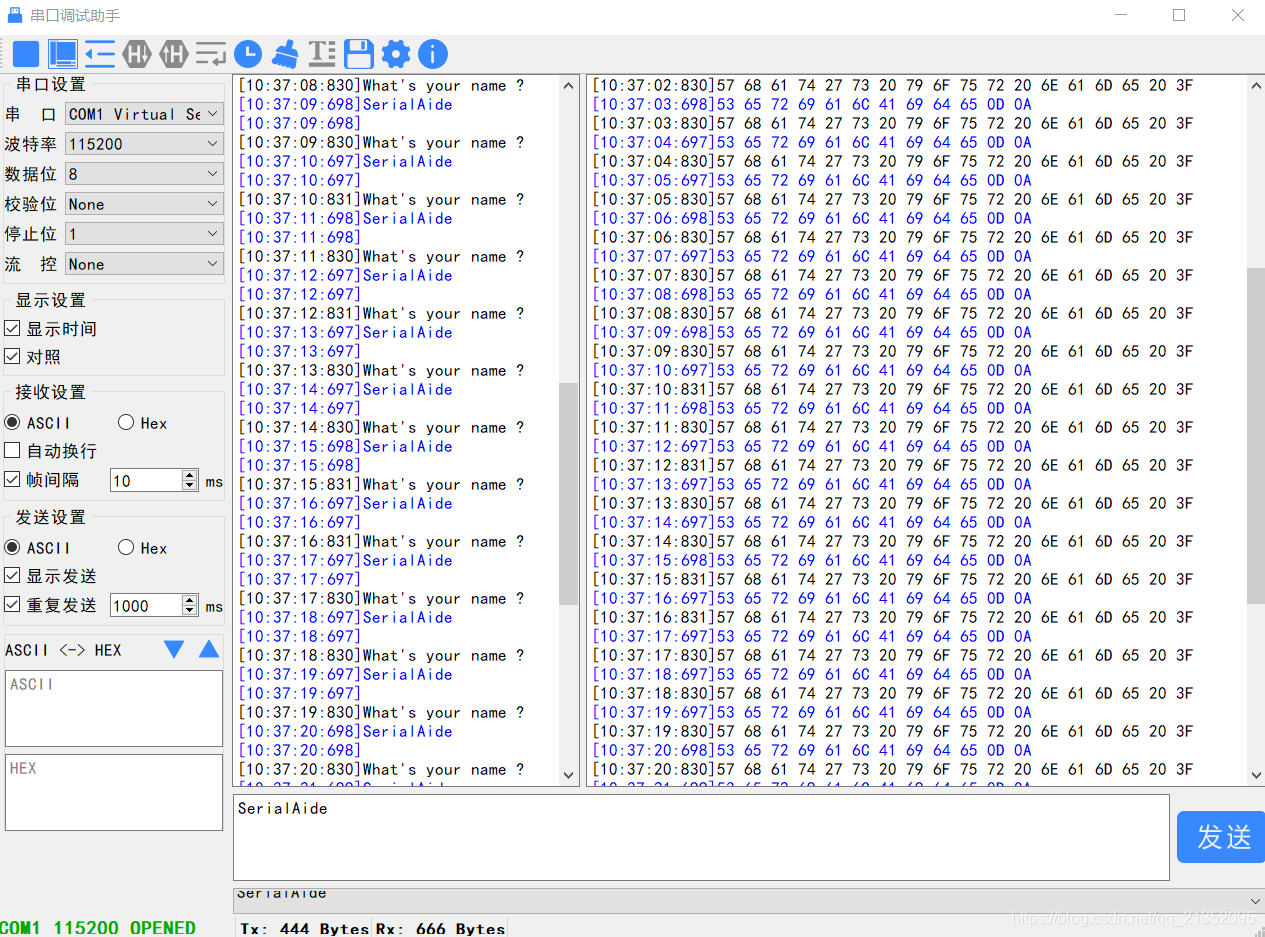Viewport: 1265px width, 937px height.
Task: Click the [10:37:02:830] hex log line
Action: 893,85
